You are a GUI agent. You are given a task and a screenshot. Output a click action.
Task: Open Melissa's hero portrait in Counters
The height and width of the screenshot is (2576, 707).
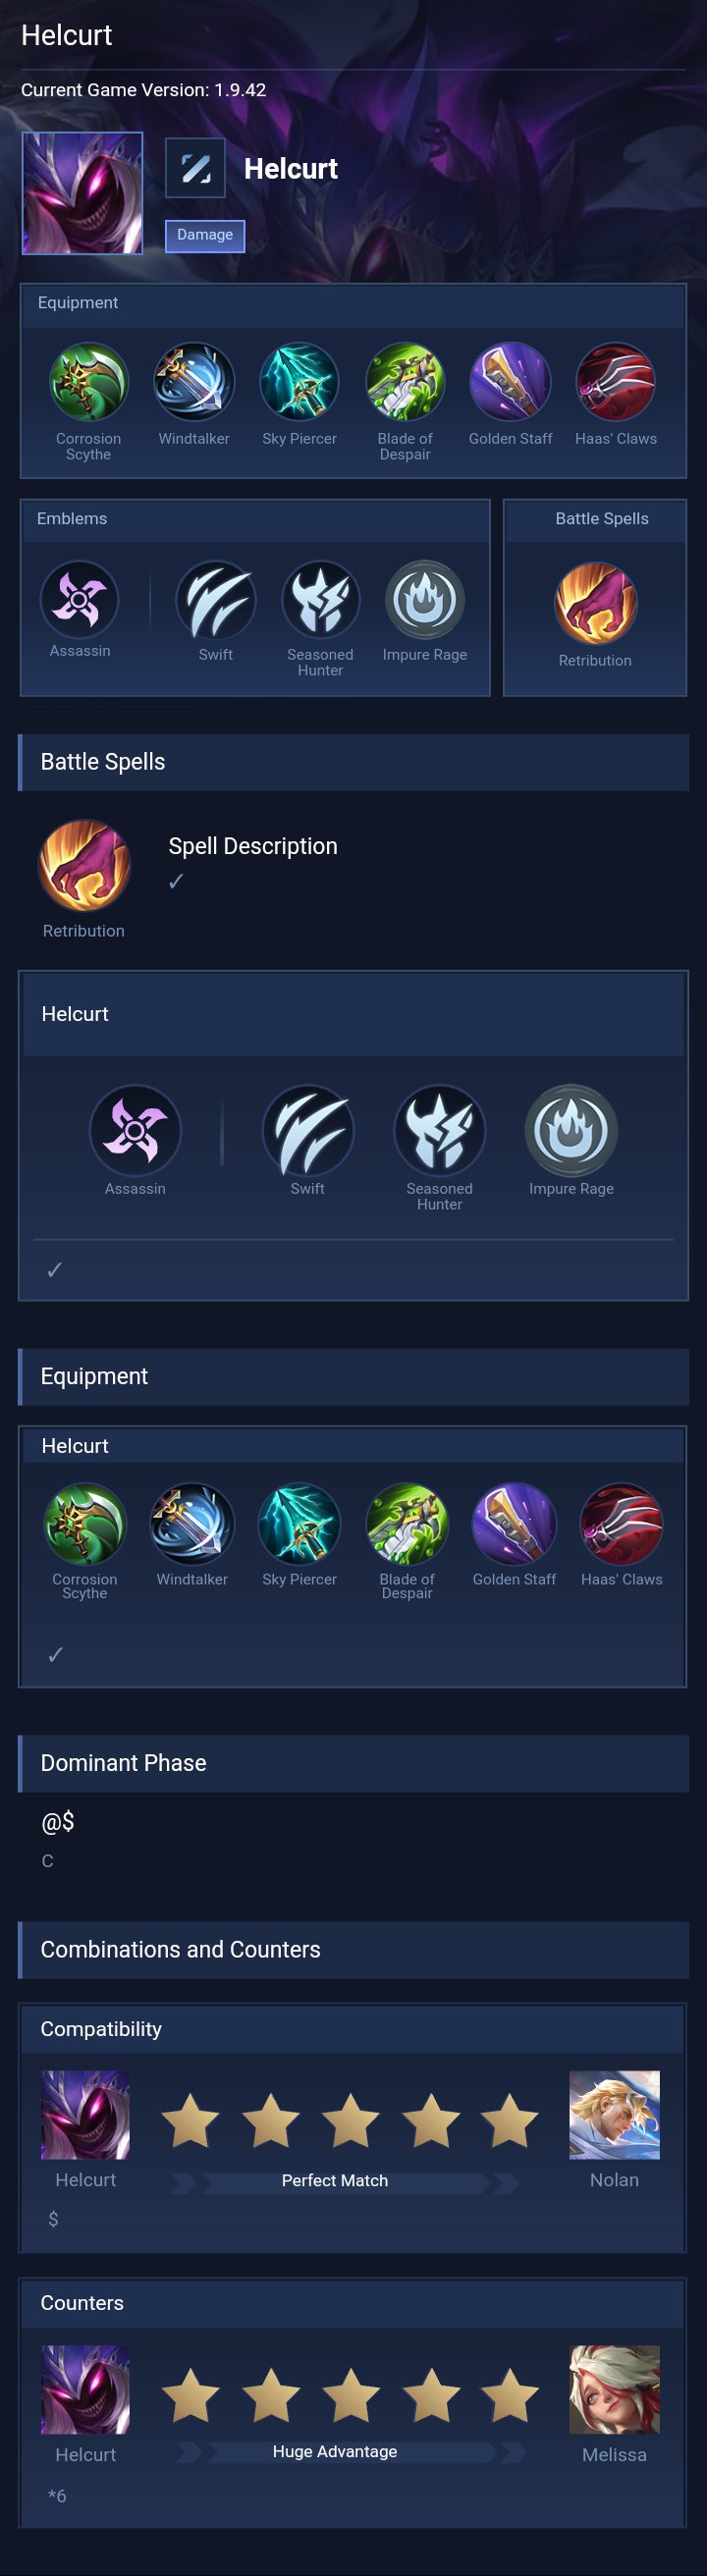pyautogui.click(x=614, y=2389)
